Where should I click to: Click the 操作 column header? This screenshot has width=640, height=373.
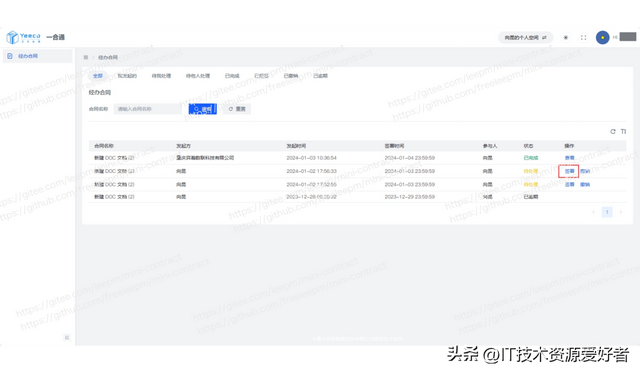569,146
